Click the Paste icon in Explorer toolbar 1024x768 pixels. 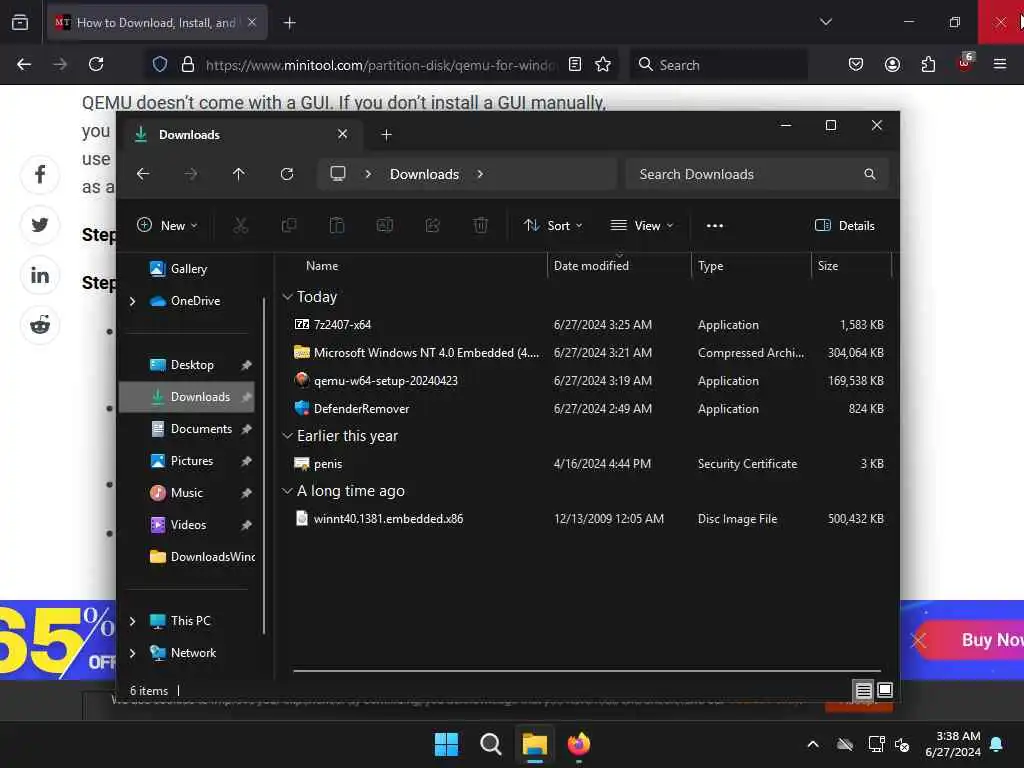point(336,225)
